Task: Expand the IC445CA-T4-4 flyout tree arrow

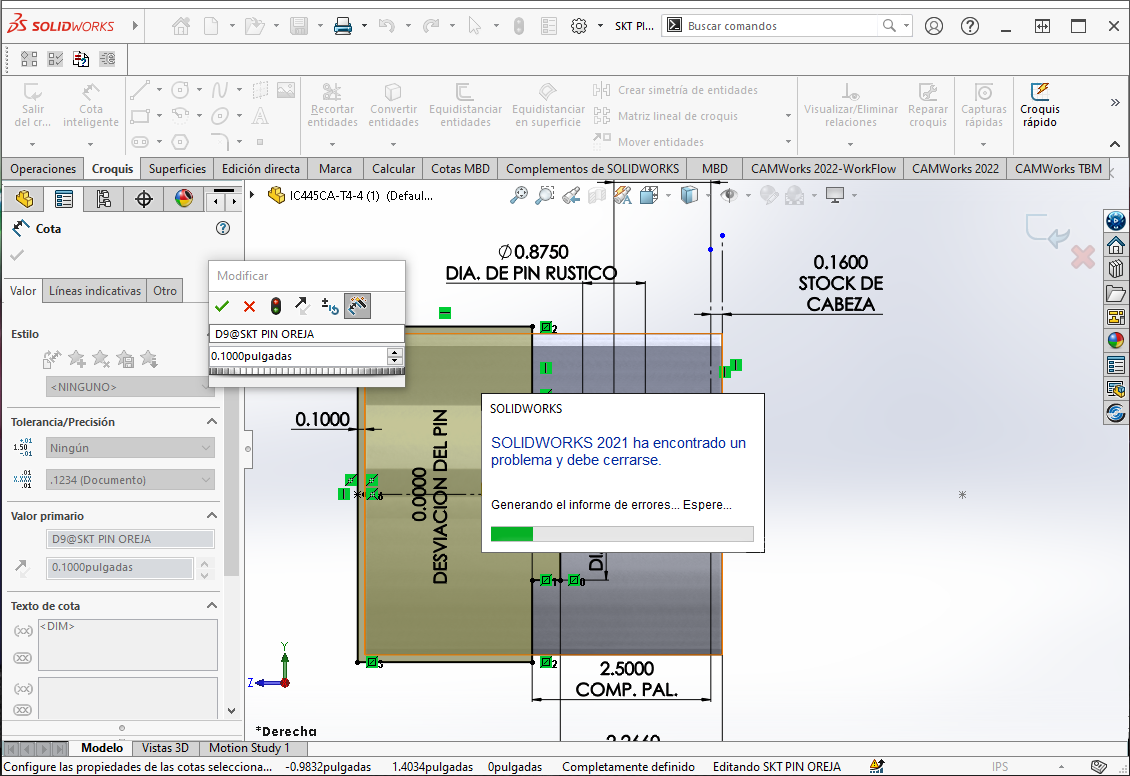Action: pyautogui.click(x=252, y=195)
